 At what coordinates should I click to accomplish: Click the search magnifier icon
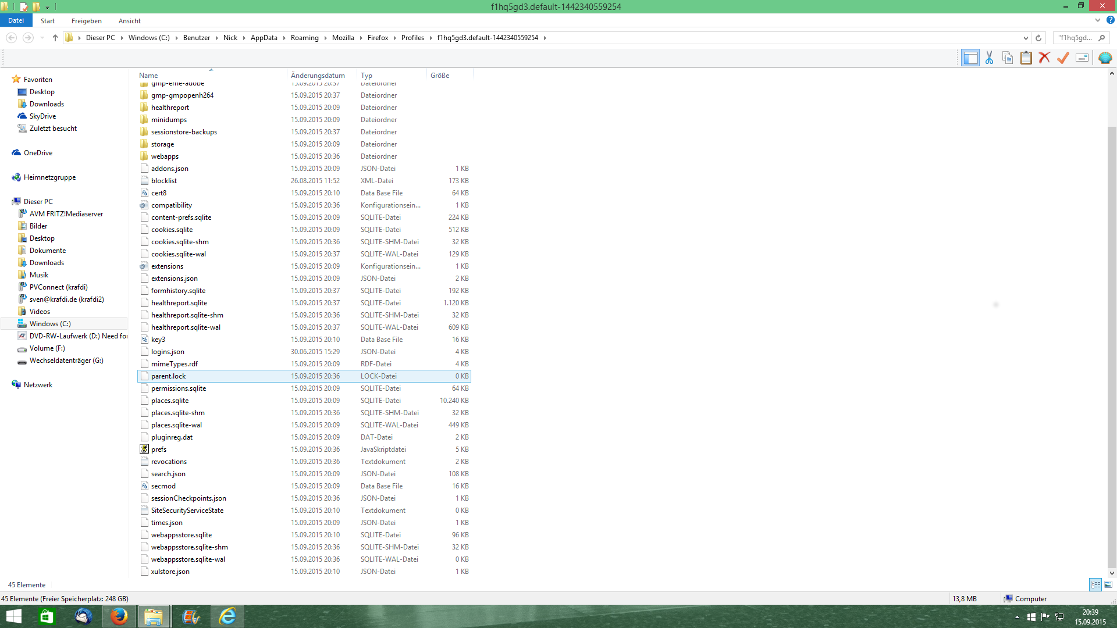(1102, 38)
